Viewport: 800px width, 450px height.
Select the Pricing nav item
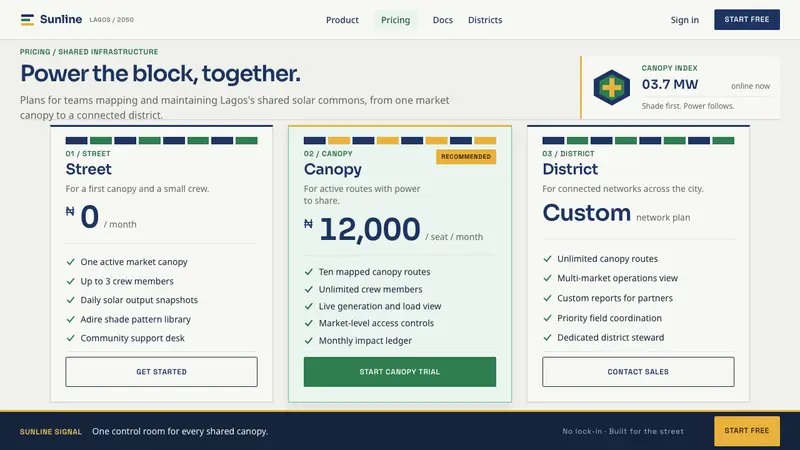pyautogui.click(x=395, y=20)
